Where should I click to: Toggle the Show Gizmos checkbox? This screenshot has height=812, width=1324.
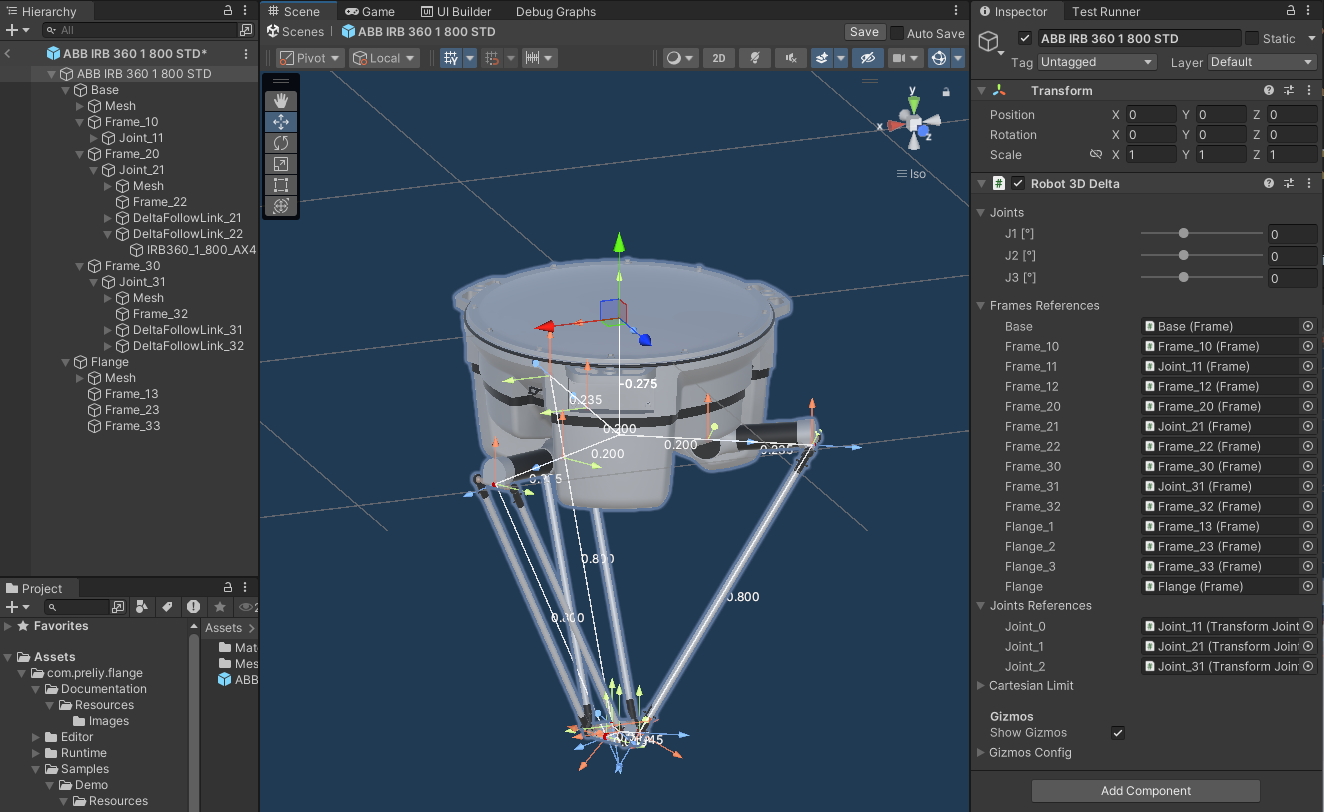pos(1118,733)
